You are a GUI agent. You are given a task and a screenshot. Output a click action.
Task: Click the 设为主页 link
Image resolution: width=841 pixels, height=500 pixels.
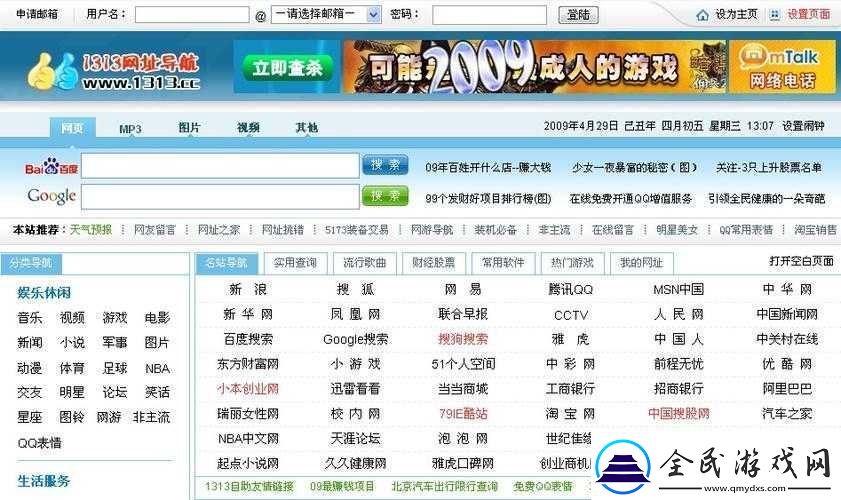click(736, 14)
